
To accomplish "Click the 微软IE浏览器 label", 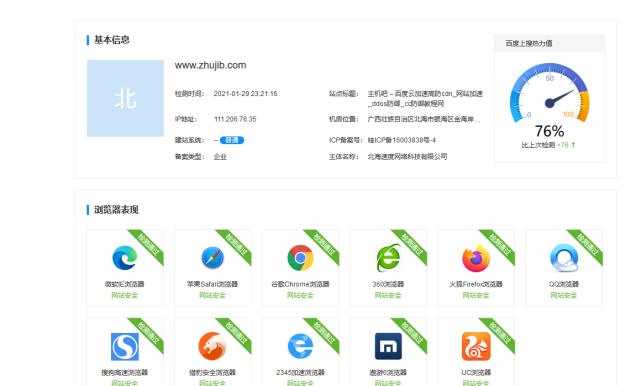I will [125, 284].
